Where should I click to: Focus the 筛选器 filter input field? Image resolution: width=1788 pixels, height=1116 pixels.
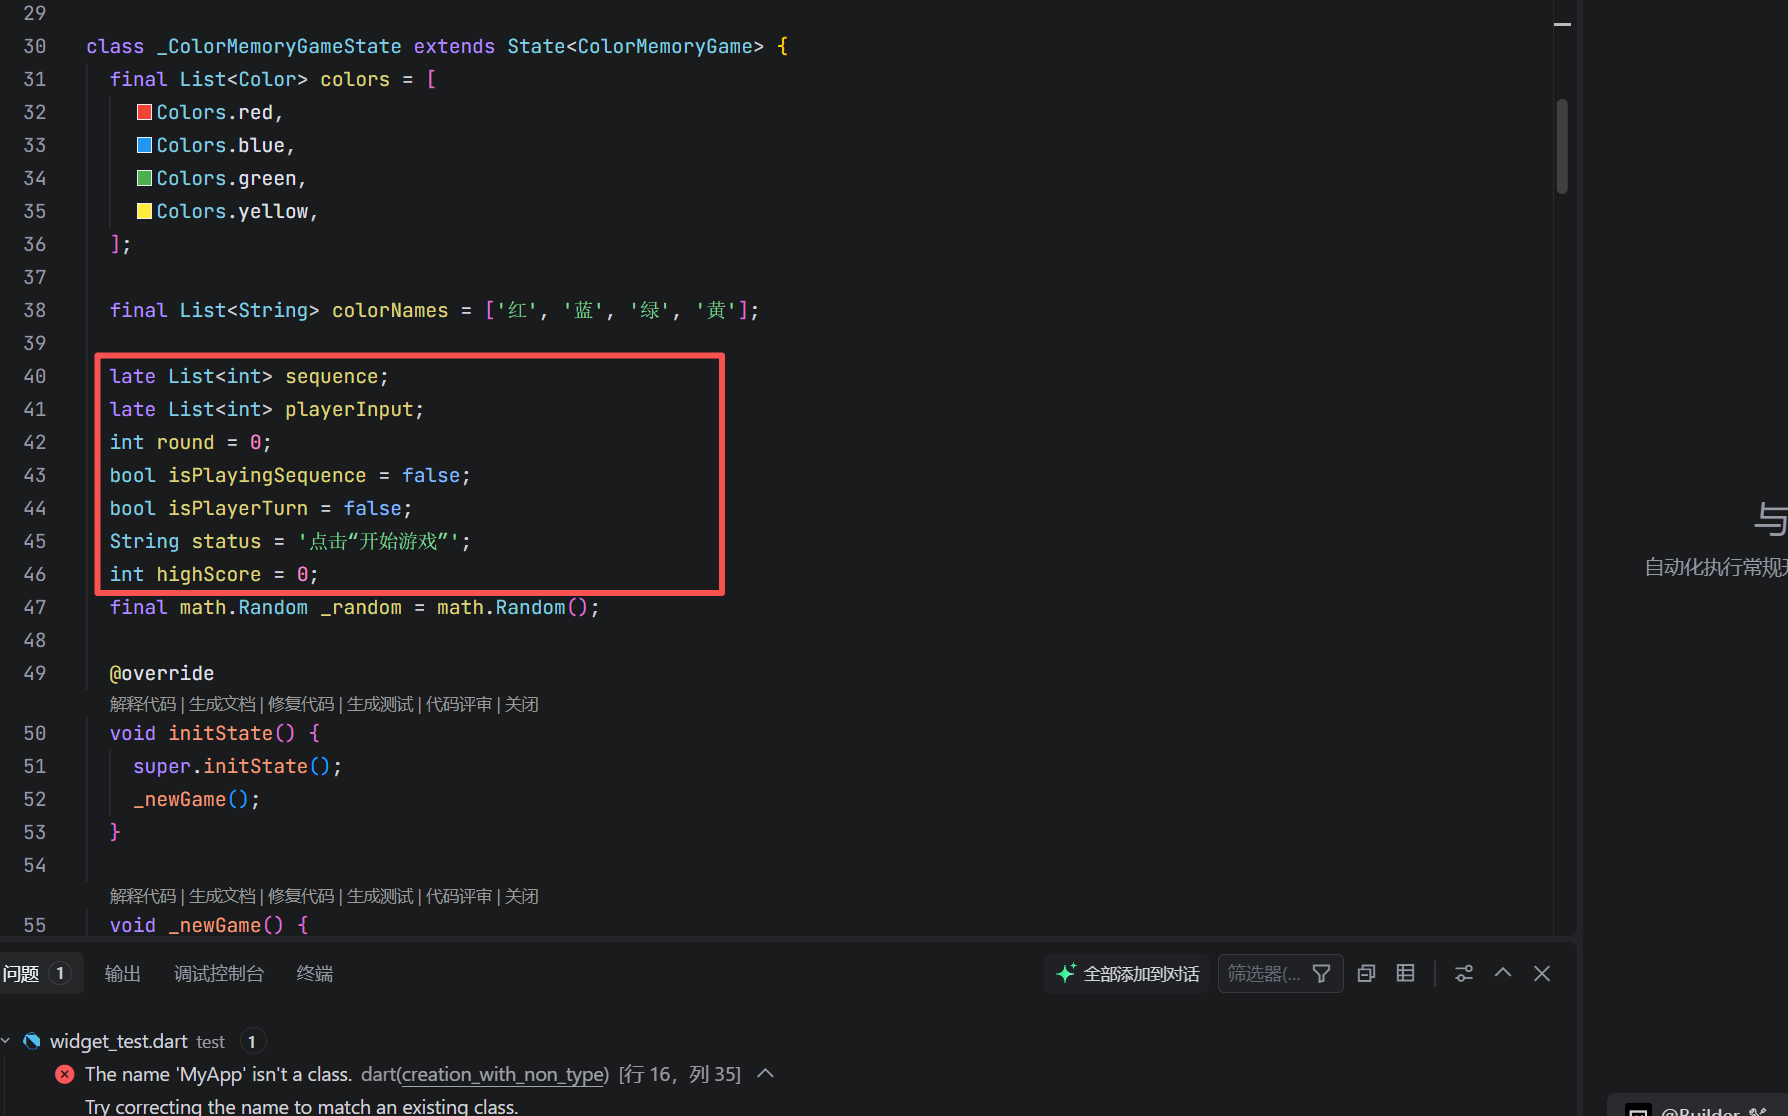(x=1264, y=973)
